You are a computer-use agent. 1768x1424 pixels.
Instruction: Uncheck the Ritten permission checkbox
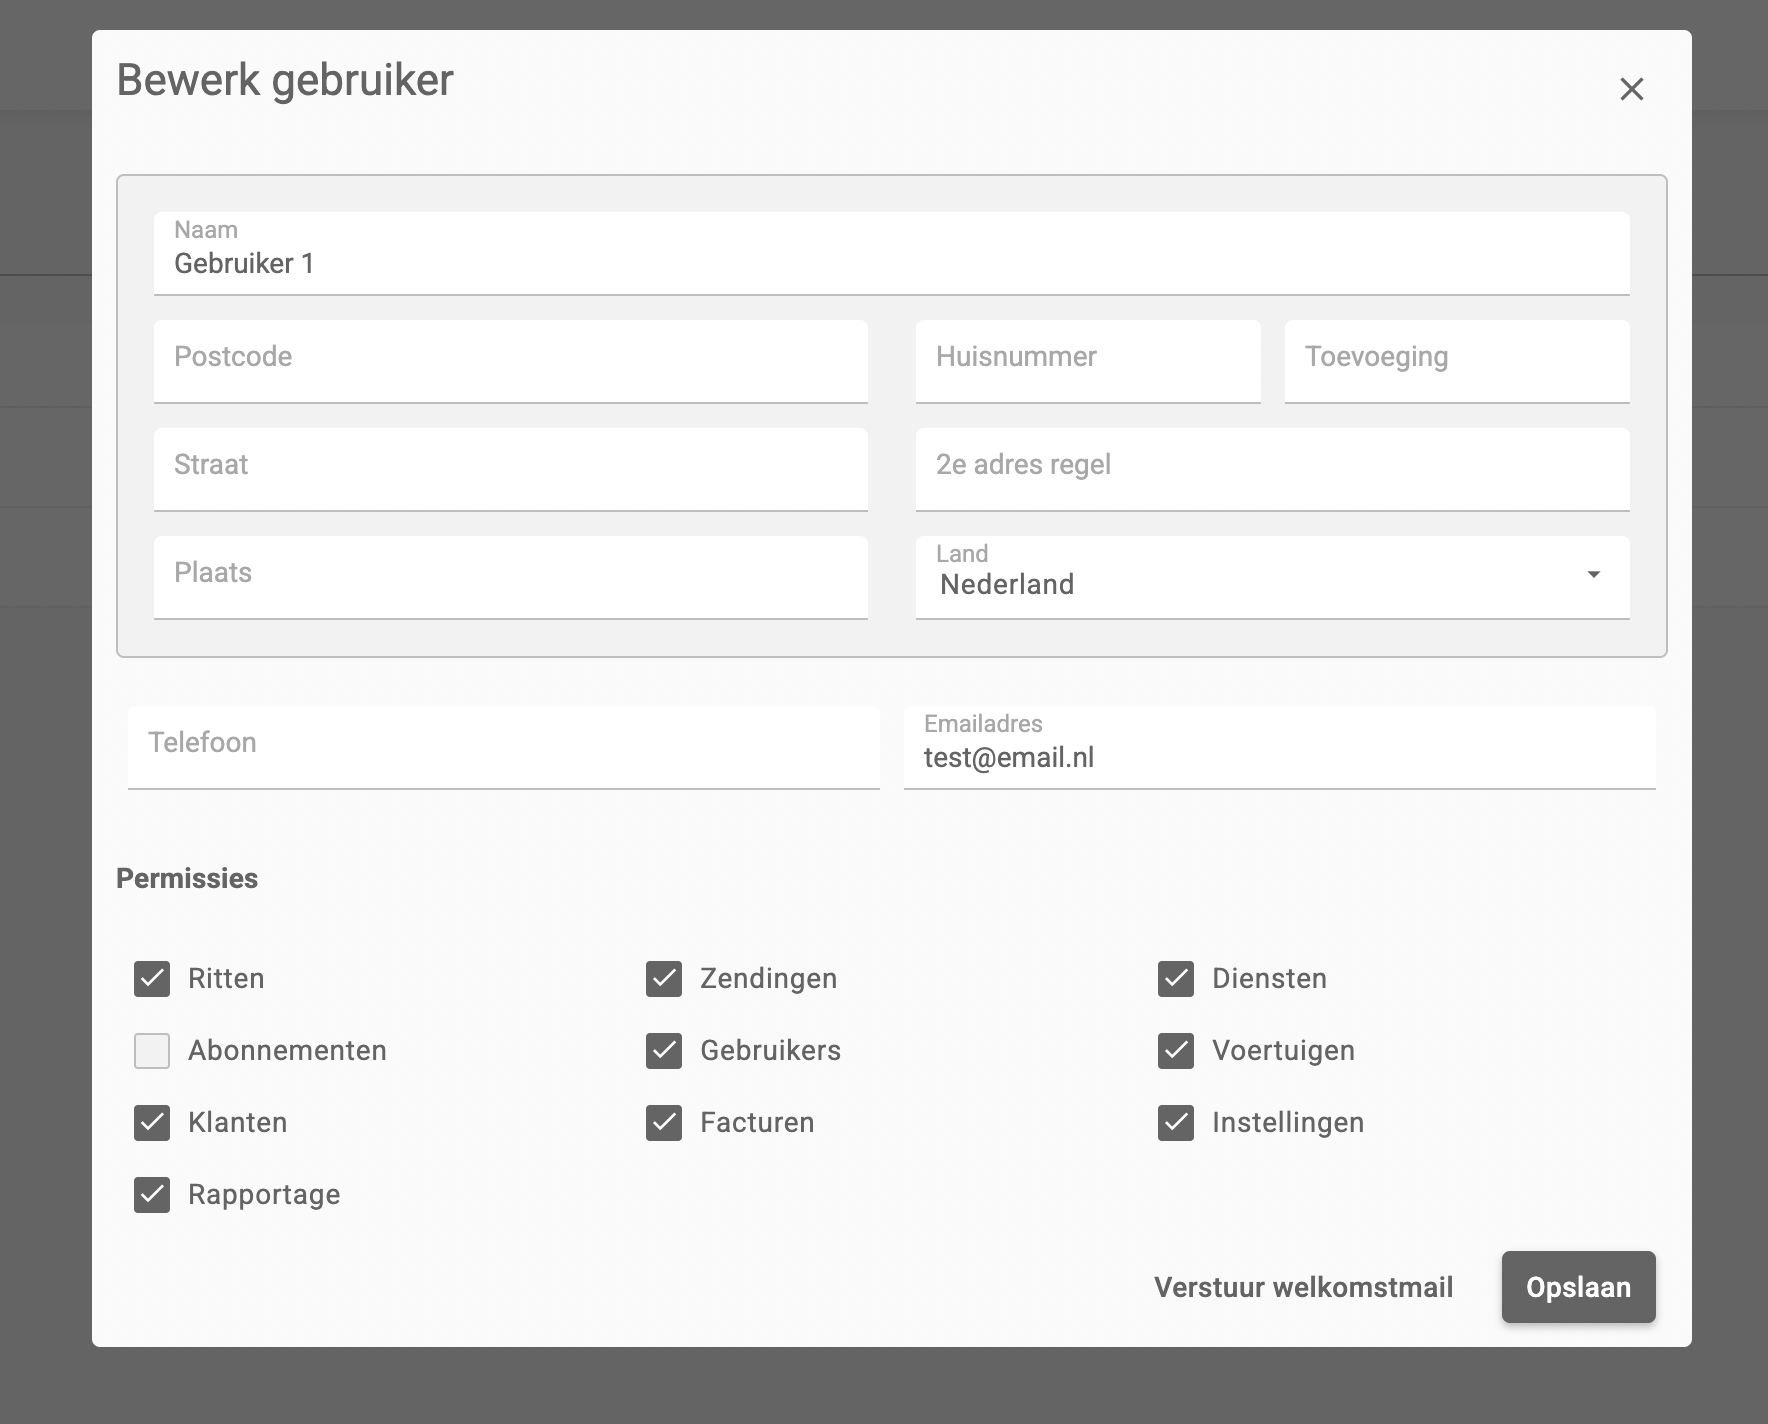click(152, 979)
